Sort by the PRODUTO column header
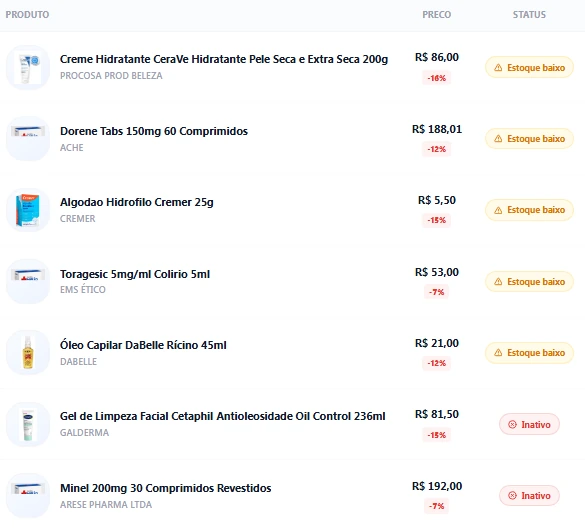Image resolution: width=585 pixels, height=531 pixels. pos(27,15)
